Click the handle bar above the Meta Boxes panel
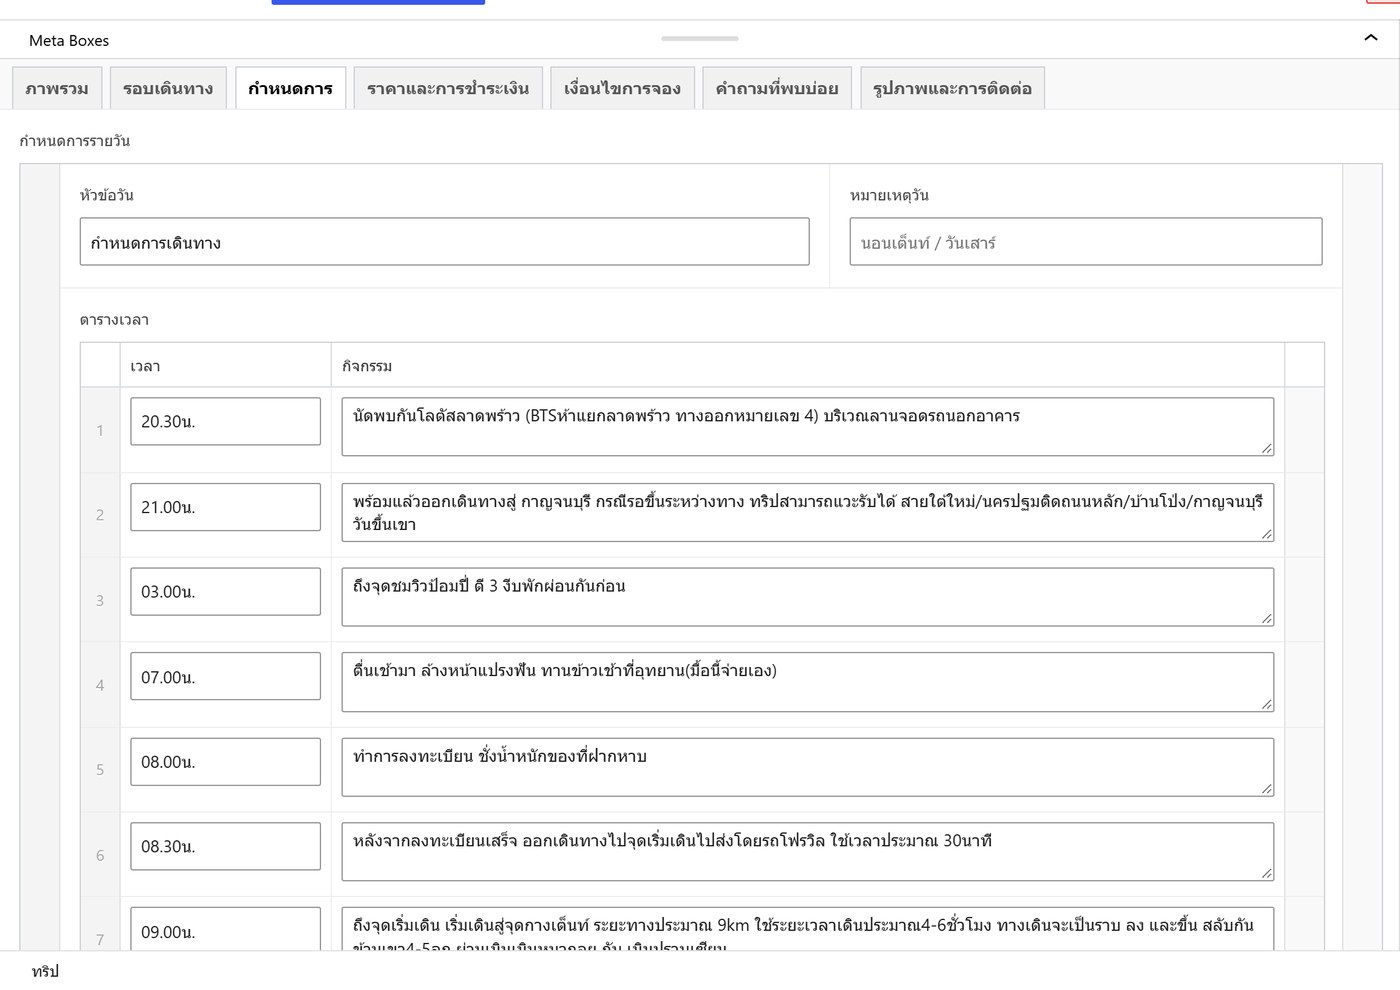The width and height of the screenshot is (1400, 990). click(x=700, y=39)
